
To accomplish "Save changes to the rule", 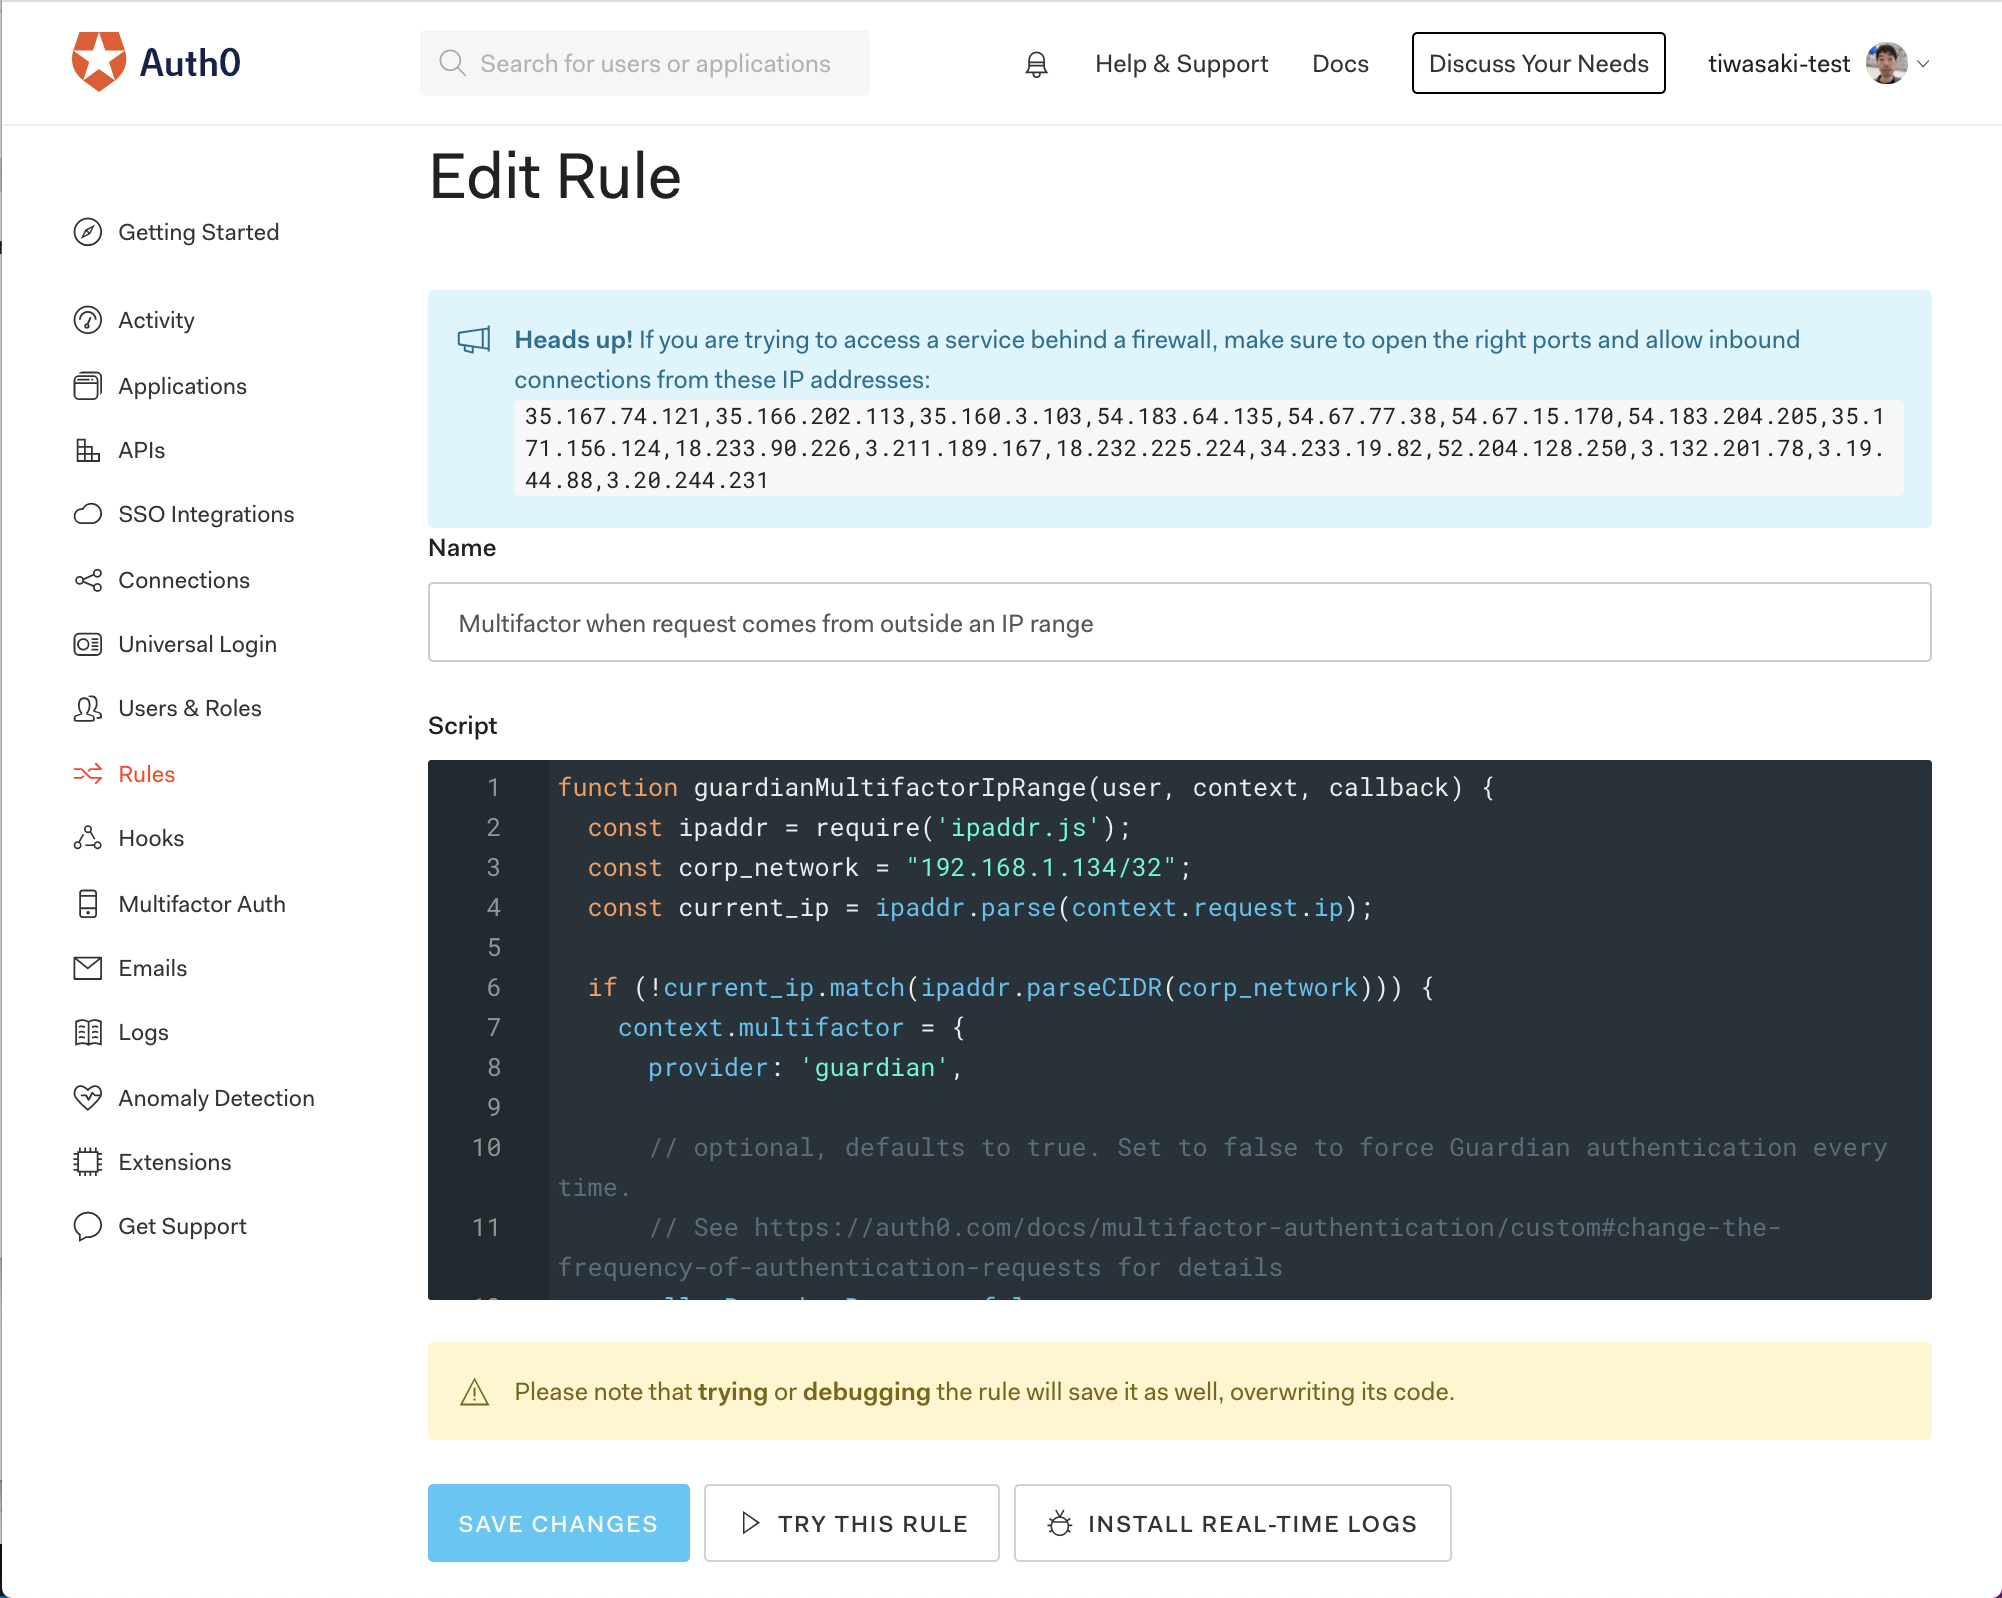I will coord(558,1523).
